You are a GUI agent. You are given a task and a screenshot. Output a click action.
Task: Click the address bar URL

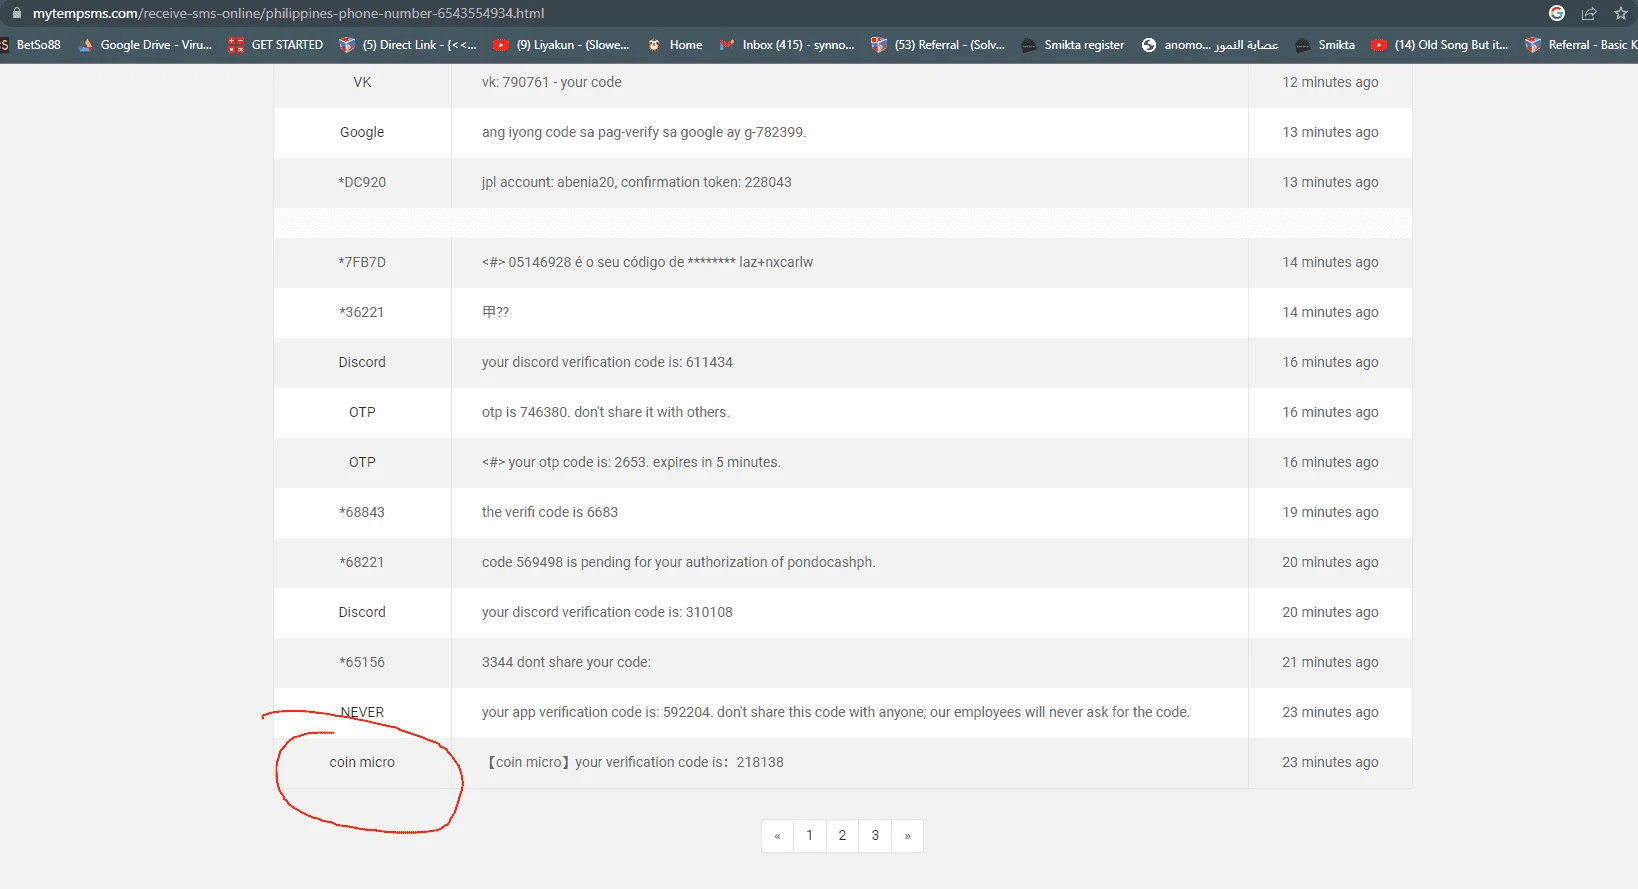pos(288,13)
